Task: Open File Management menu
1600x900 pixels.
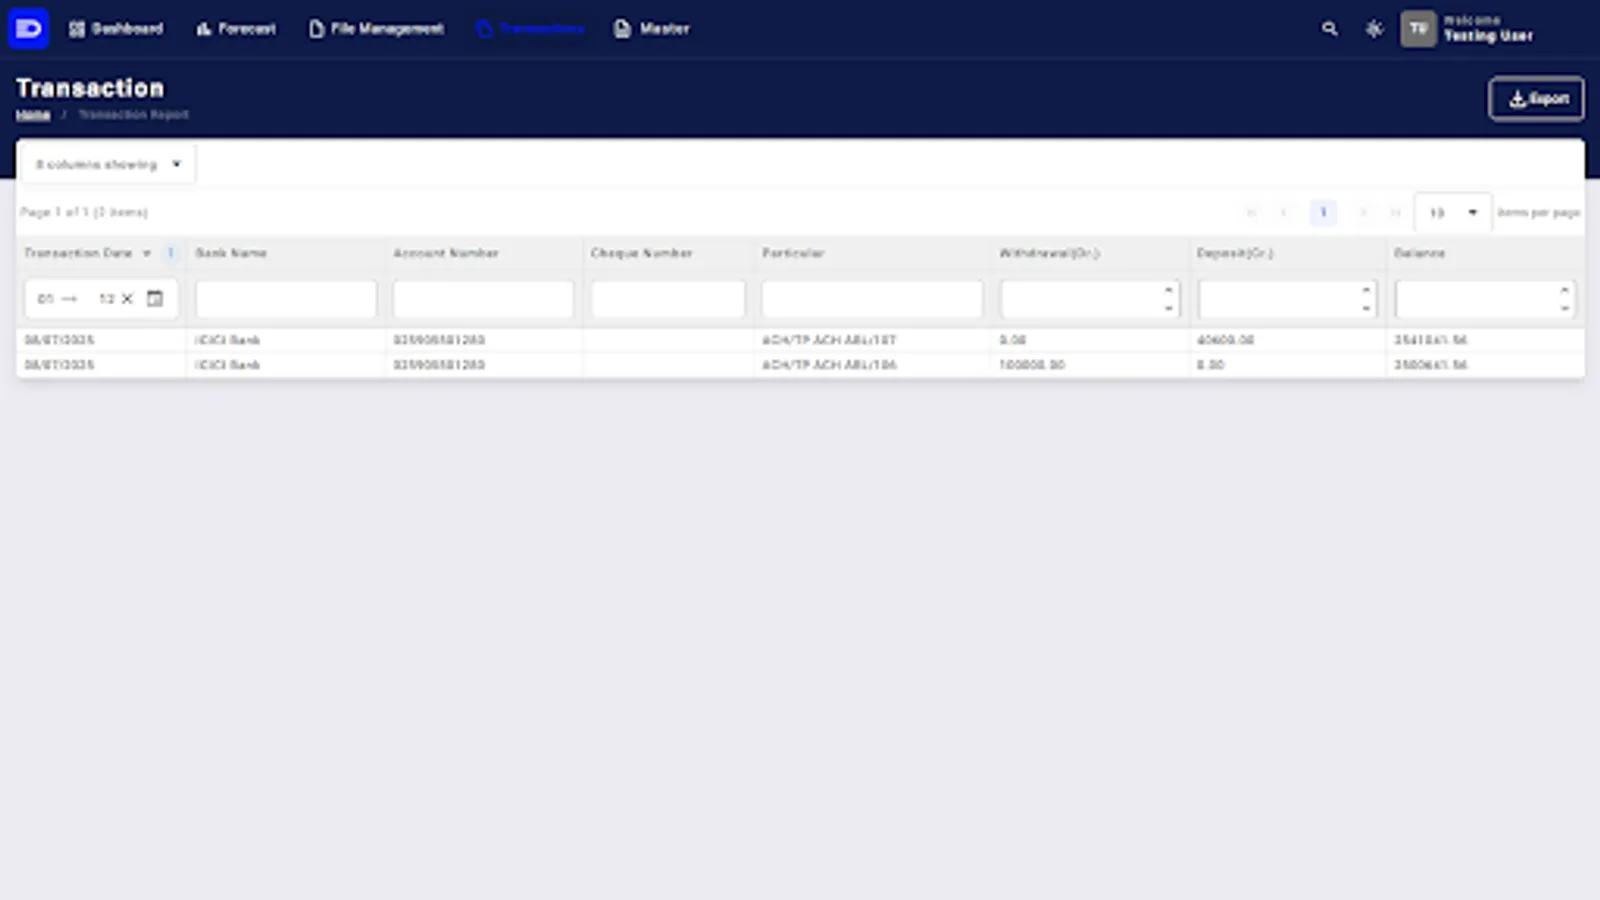Action: pos(376,29)
